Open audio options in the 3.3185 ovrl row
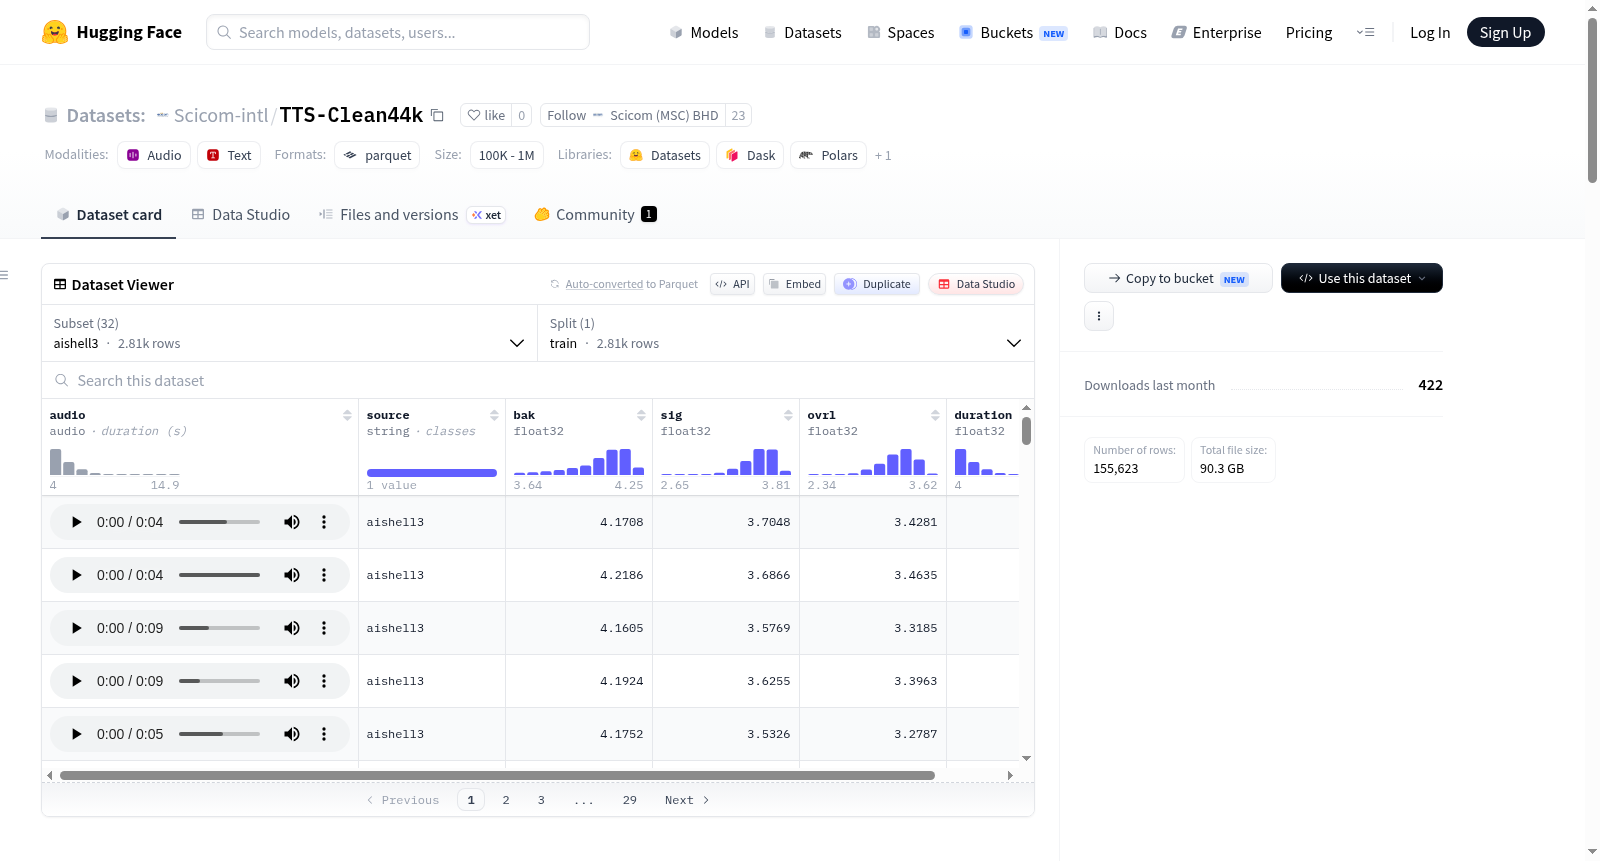The image size is (1600, 861). pos(324,628)
